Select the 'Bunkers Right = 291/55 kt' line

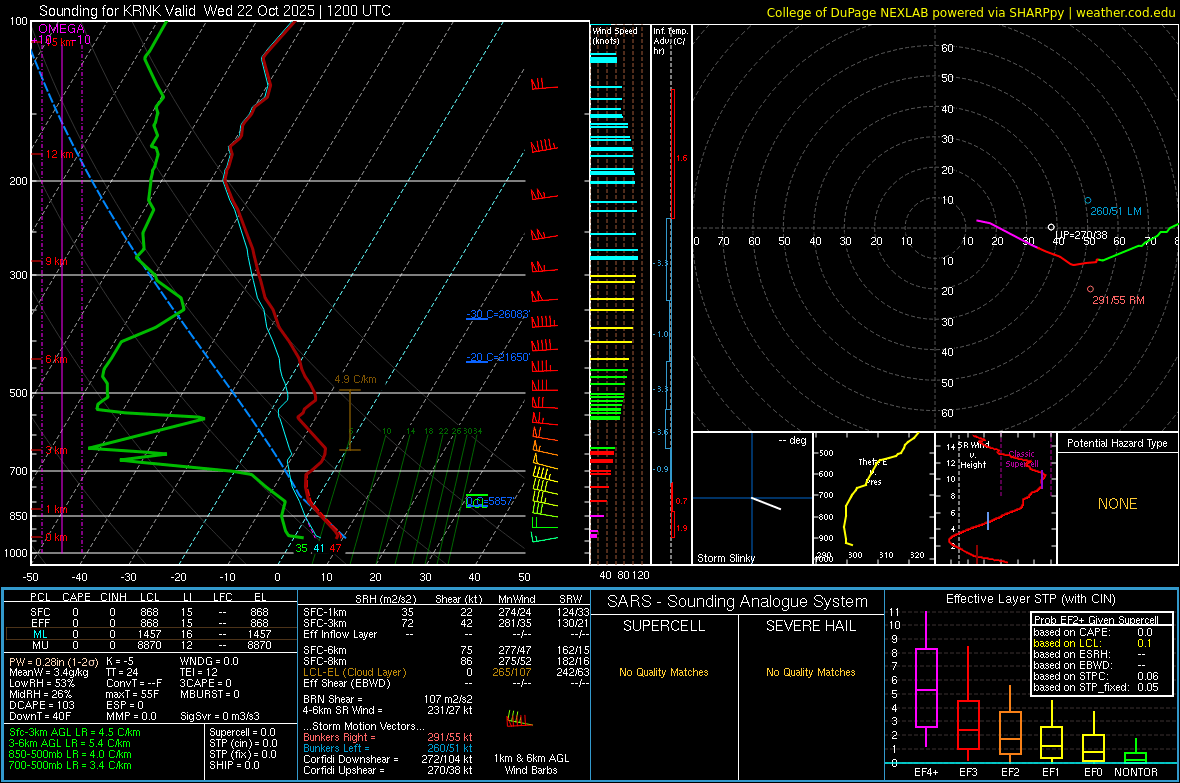(388, 737)
